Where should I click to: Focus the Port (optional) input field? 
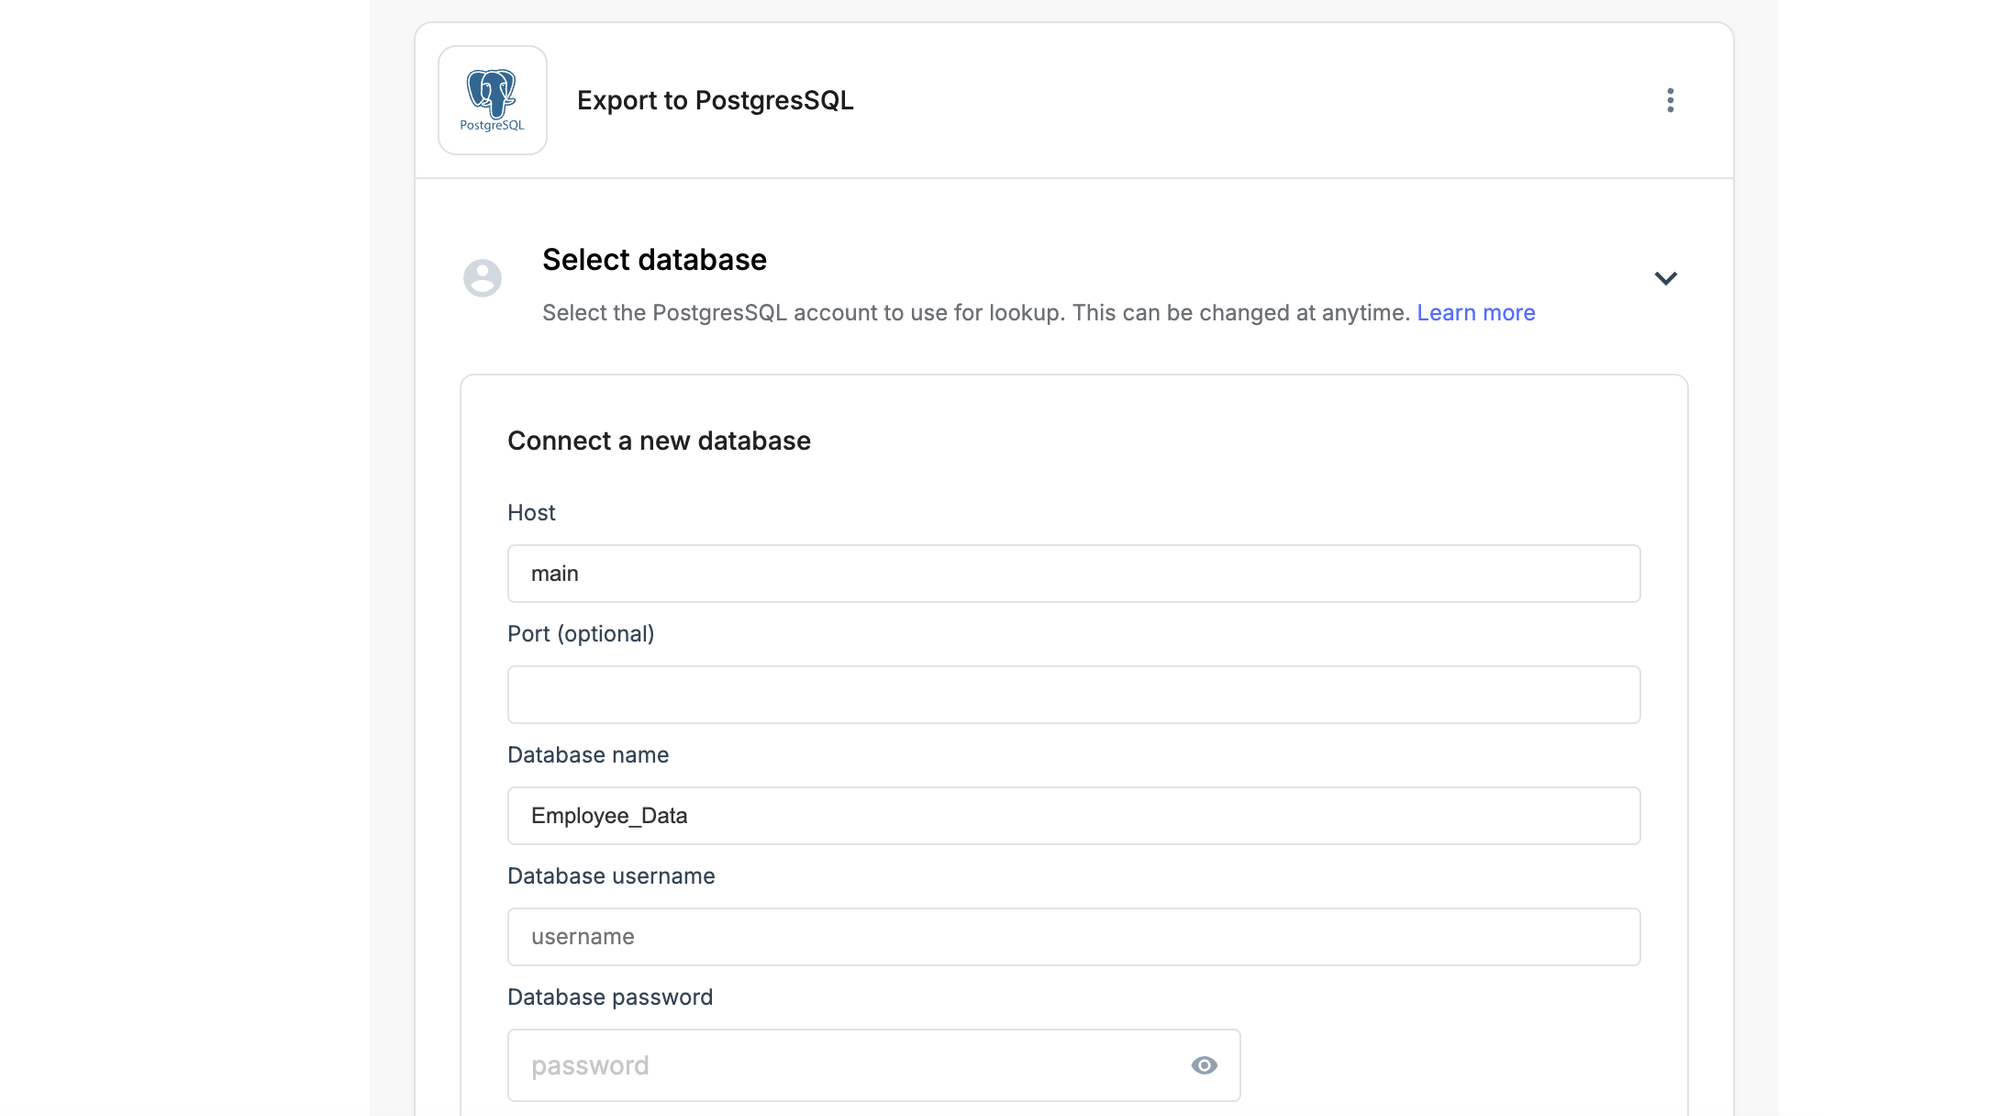click(1073, 695)
